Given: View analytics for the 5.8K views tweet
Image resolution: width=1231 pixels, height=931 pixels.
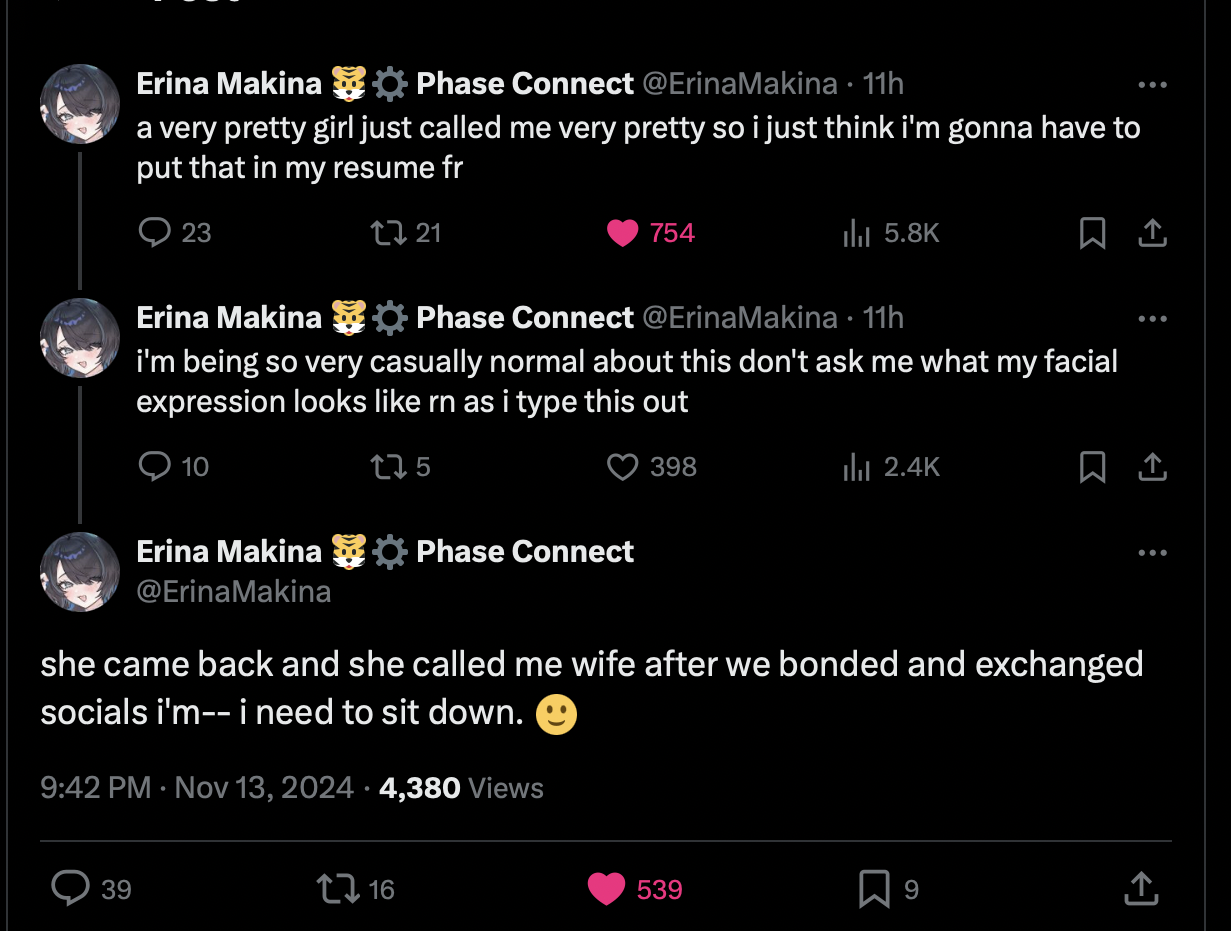Looking at the screenshot, I should (856, 233).
